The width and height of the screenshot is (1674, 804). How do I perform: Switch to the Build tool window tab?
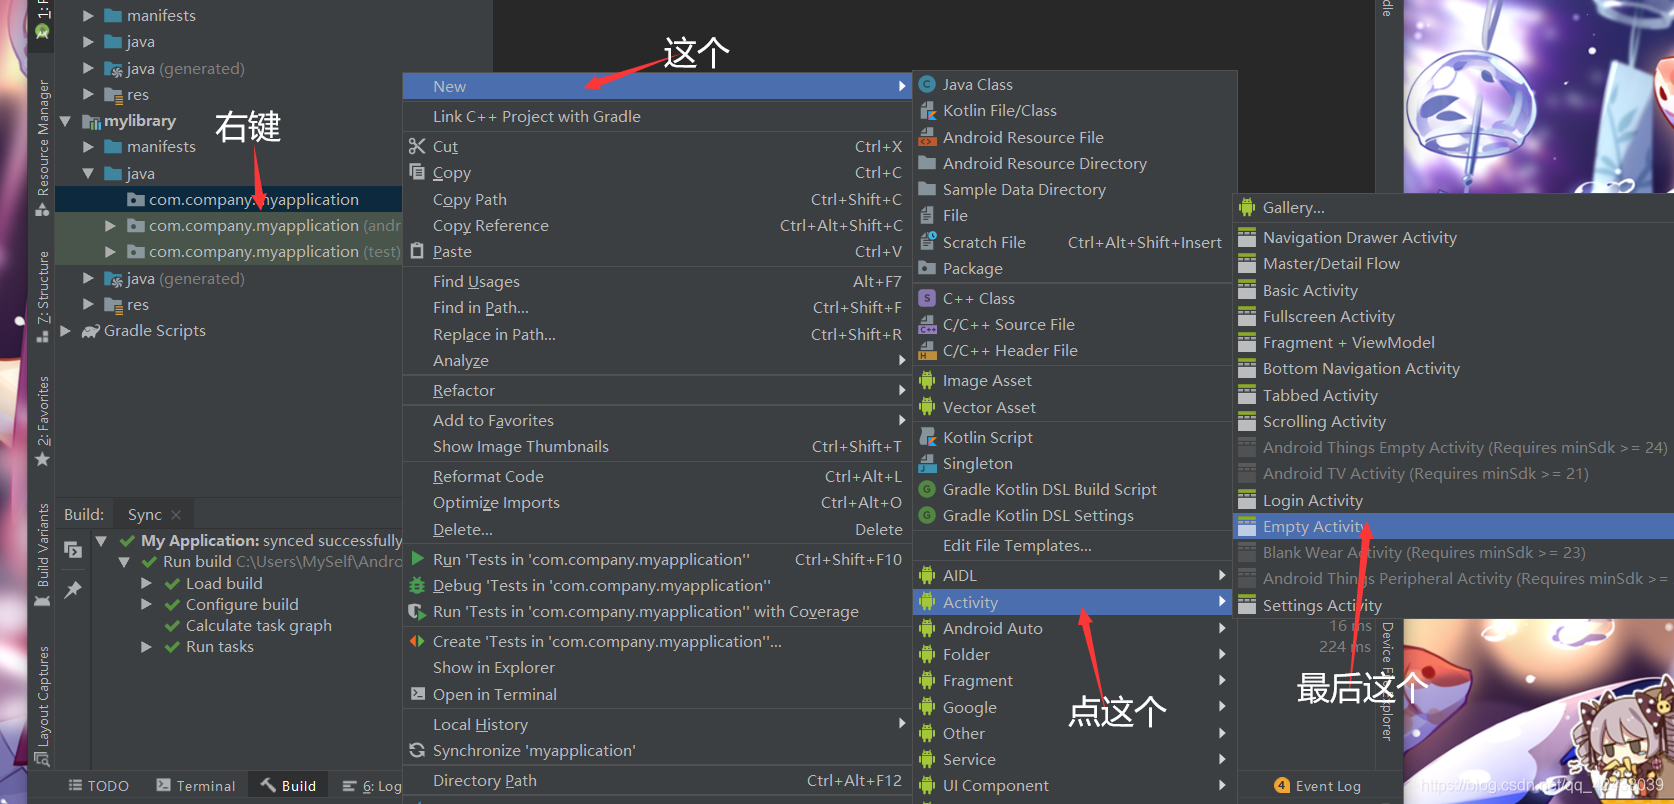[288, 786]
